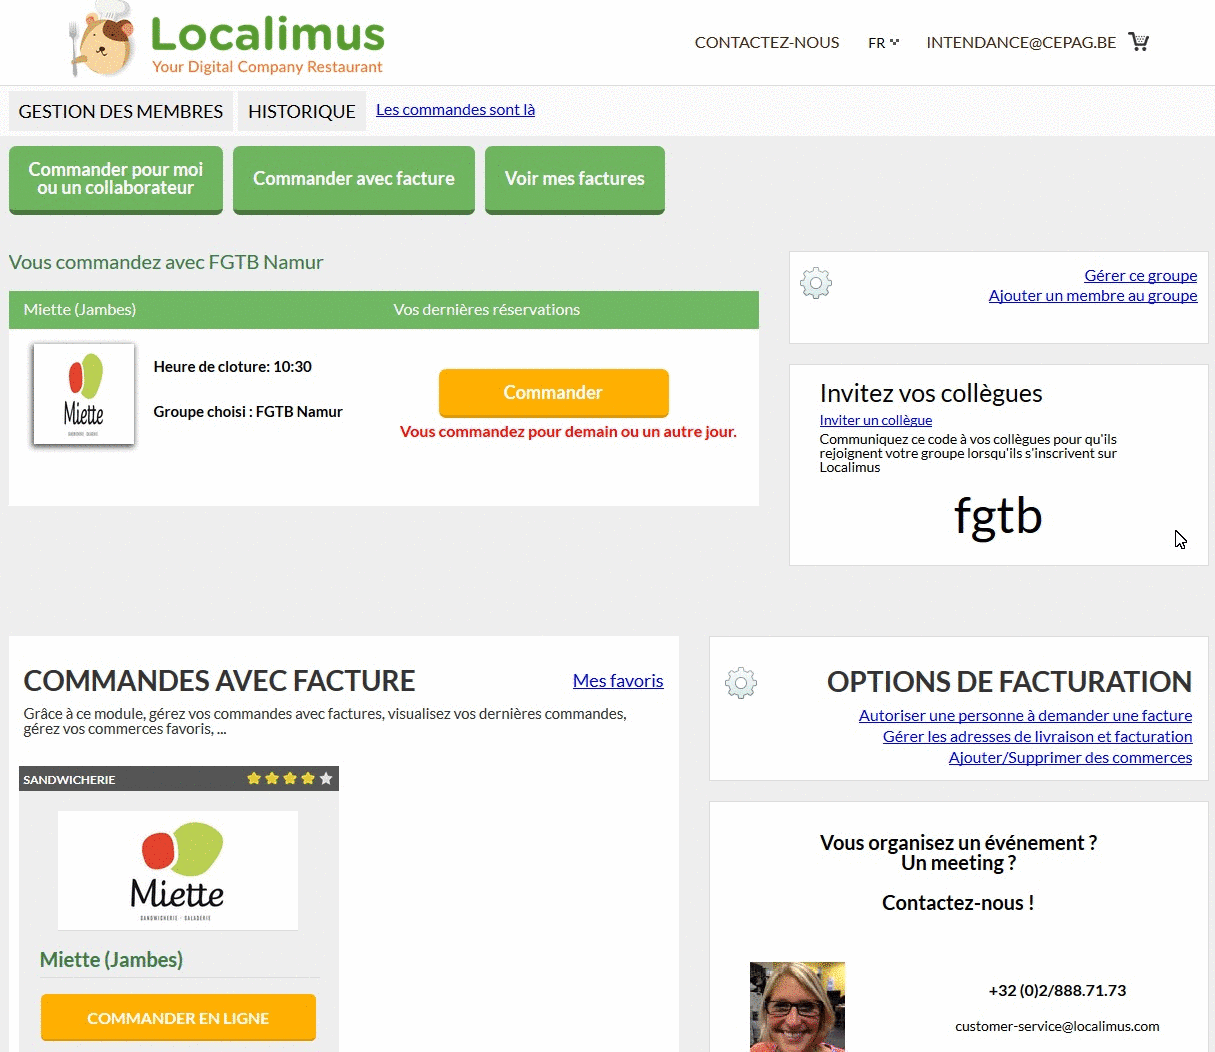The width and height of the screenshot is (1215, 1052).
Task: Click 'Miette (Jambes)' in the green header bar
Action: tap(80, 310)
